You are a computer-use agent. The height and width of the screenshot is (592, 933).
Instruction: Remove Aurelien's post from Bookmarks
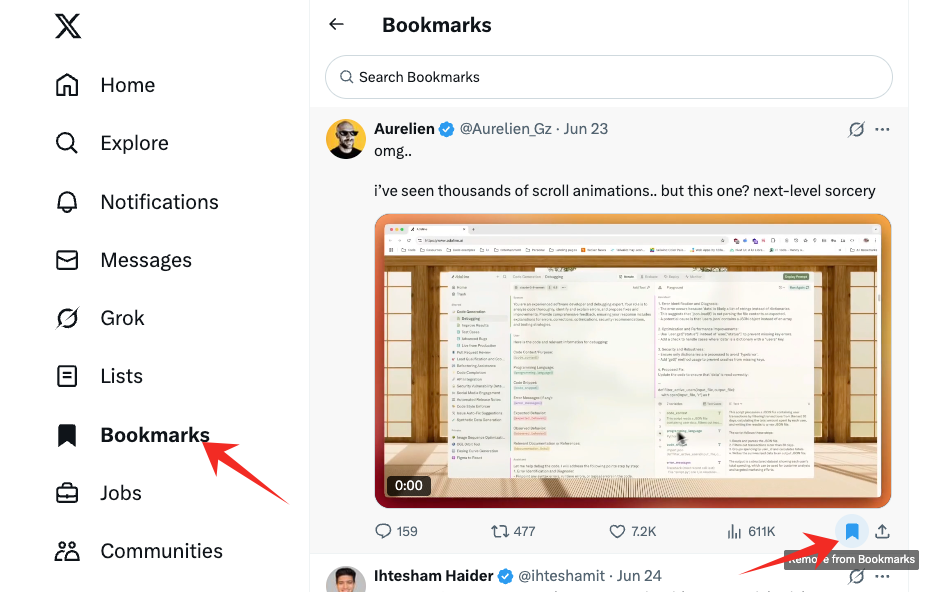click(852, 531)
